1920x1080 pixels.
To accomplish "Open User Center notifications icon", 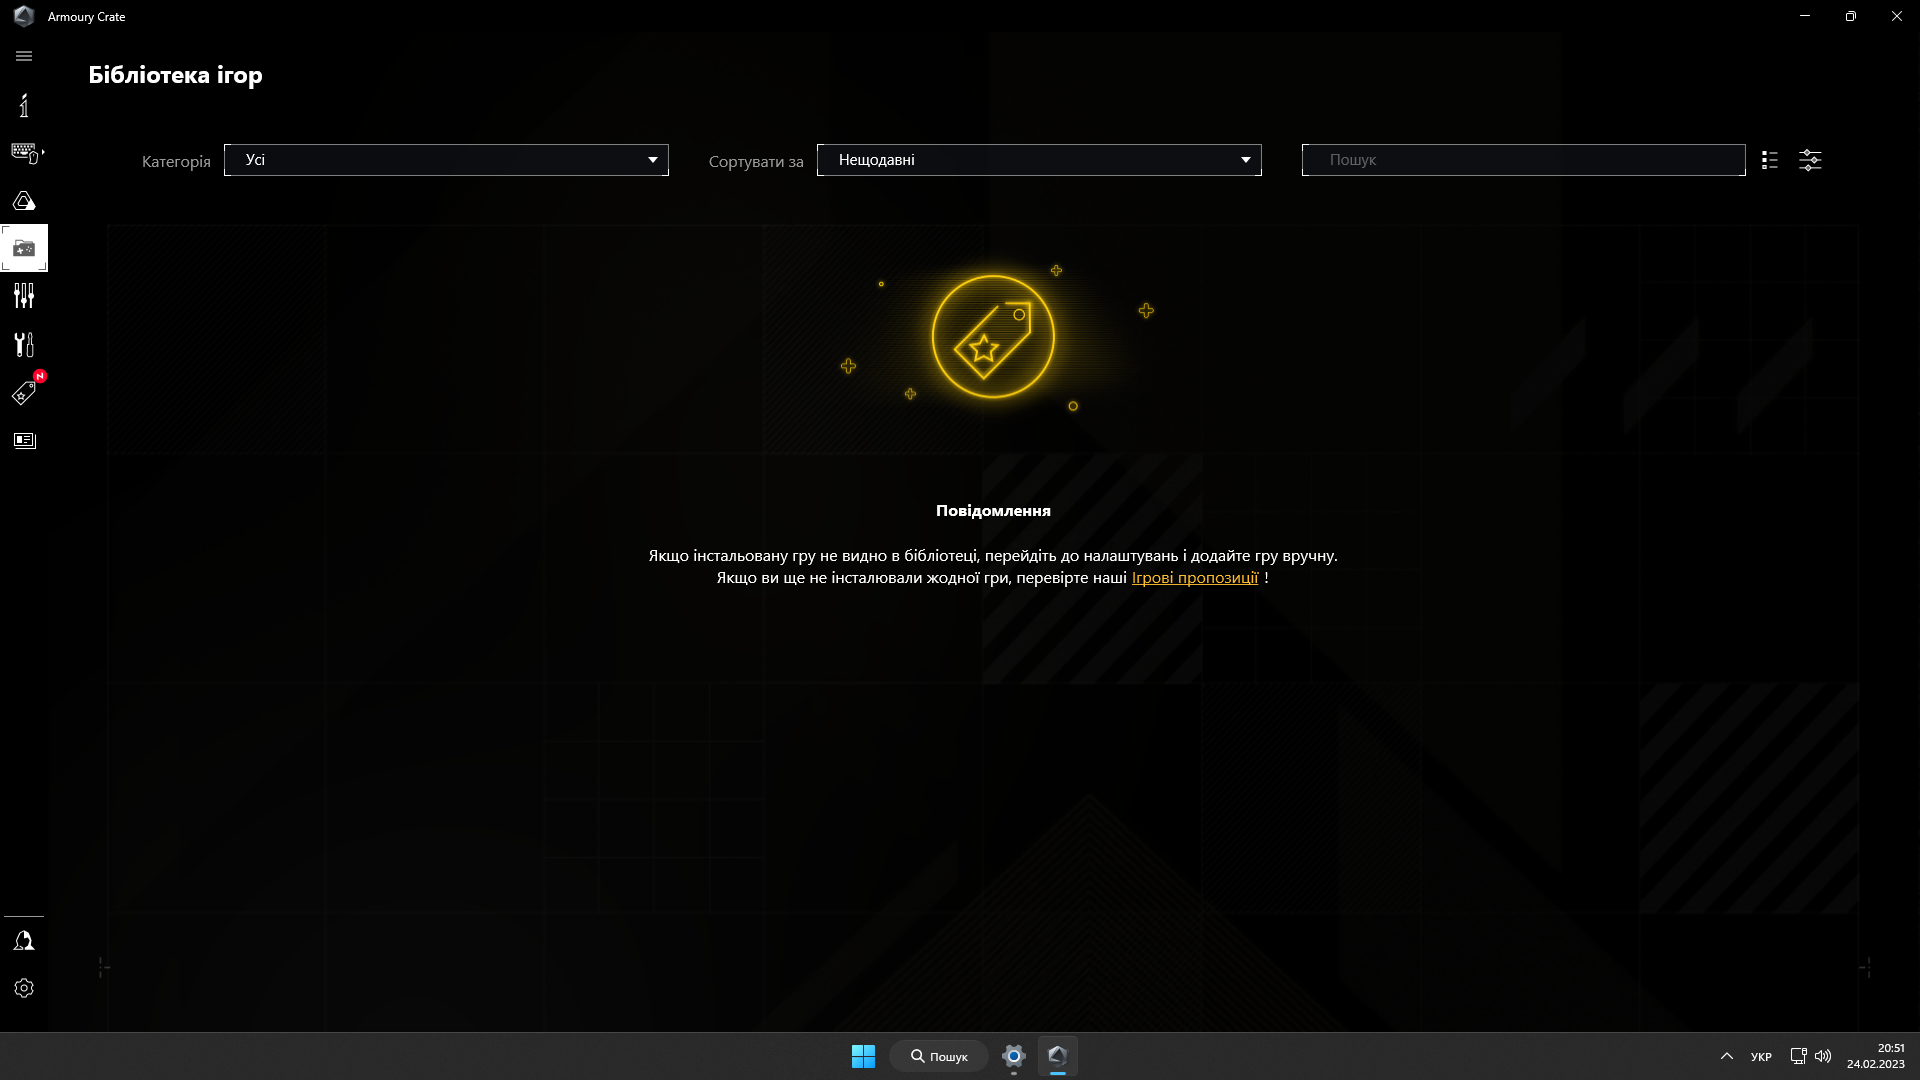I will pos(24,941).
